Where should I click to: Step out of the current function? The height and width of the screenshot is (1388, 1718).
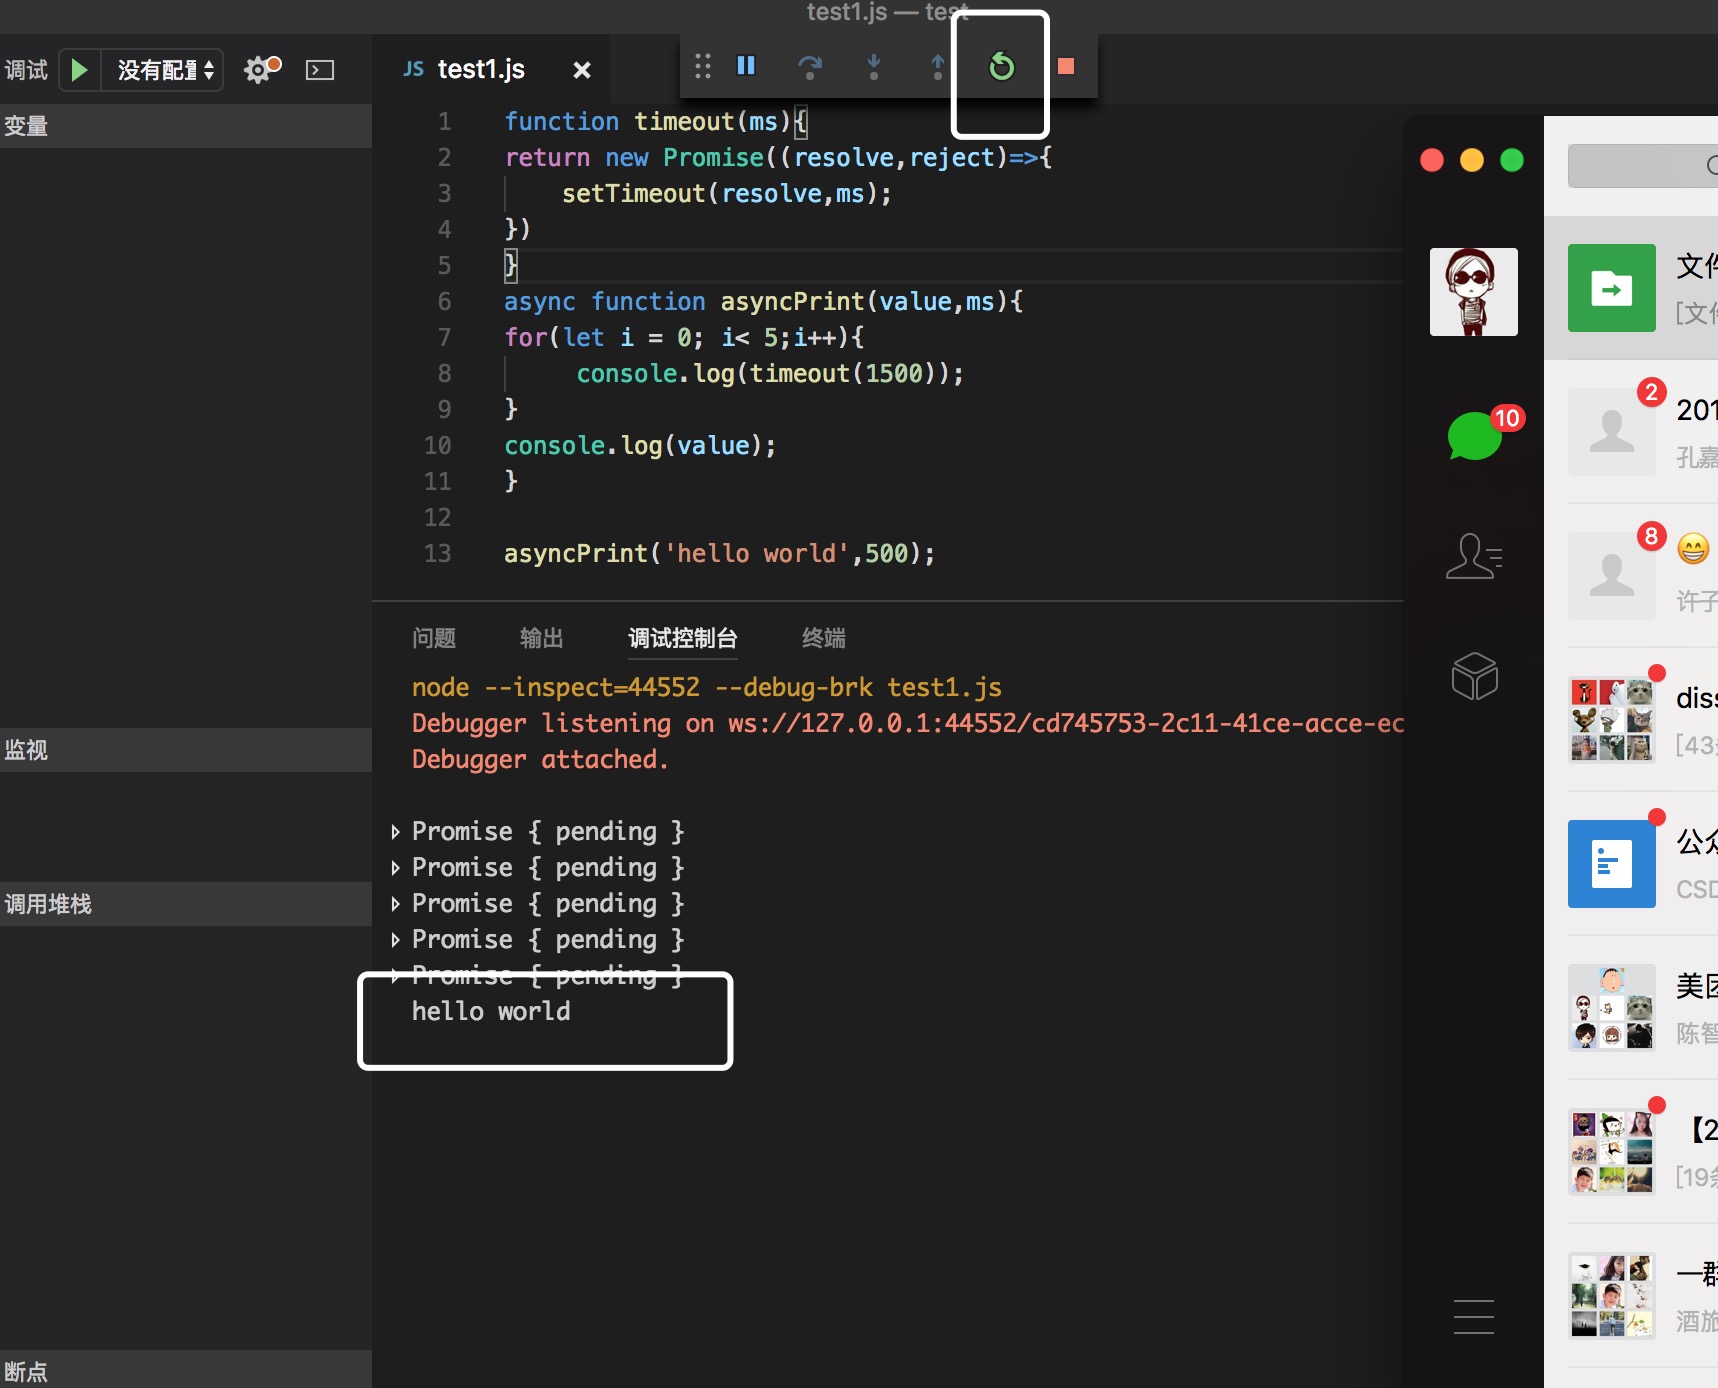[938, 67]
